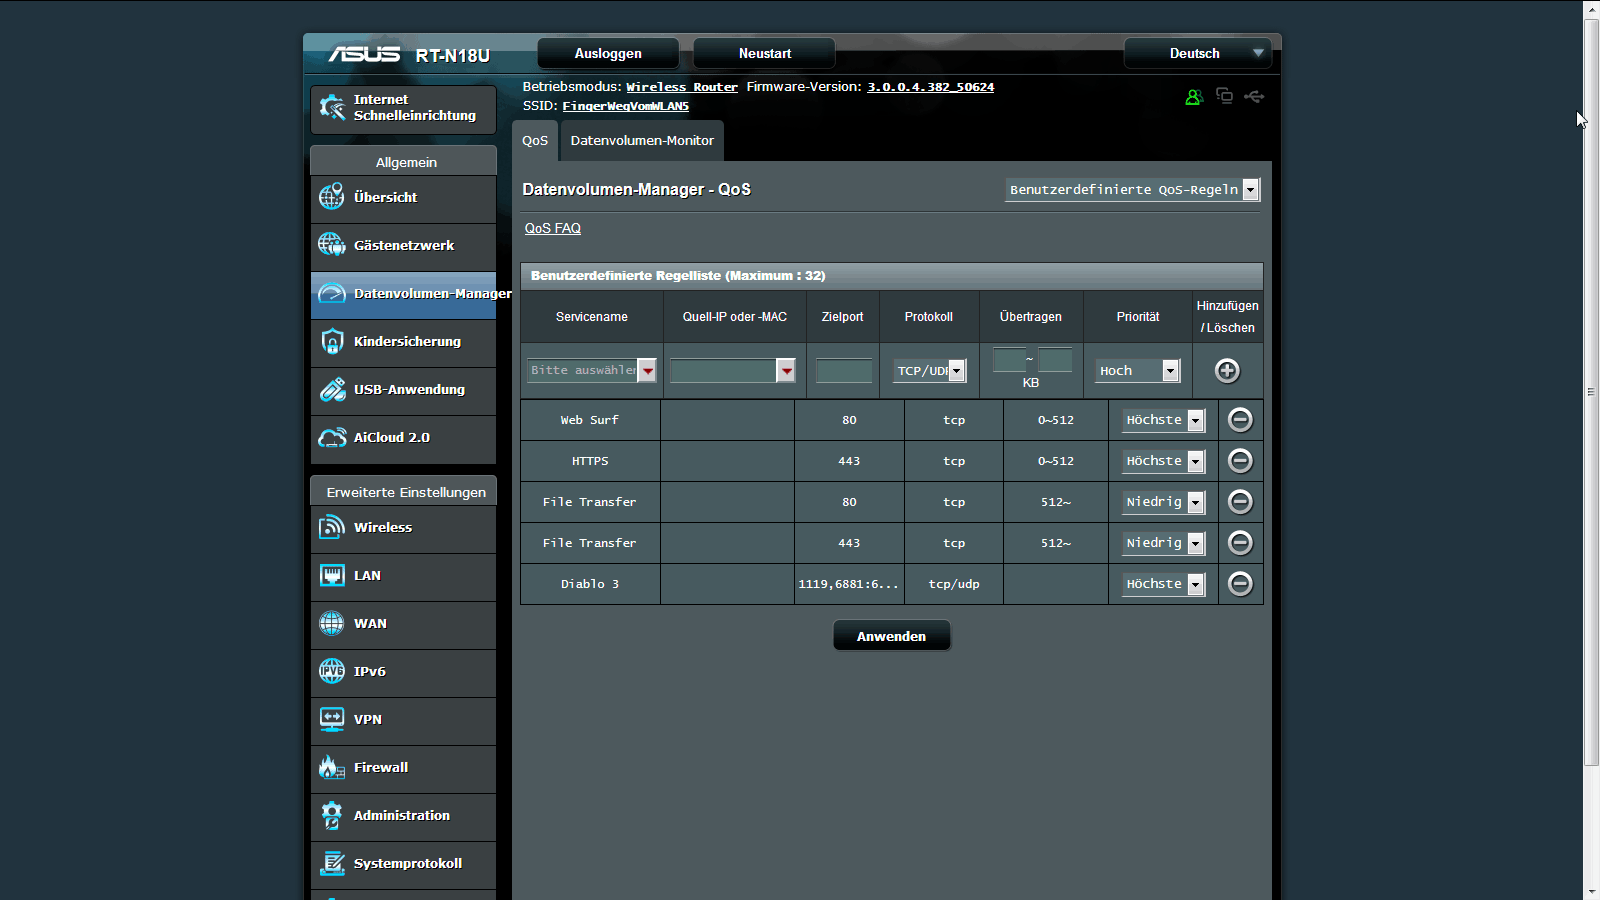
Task: Open Internet Schnelleinrichtung wizard icon
Action: [x=332, y=107]
